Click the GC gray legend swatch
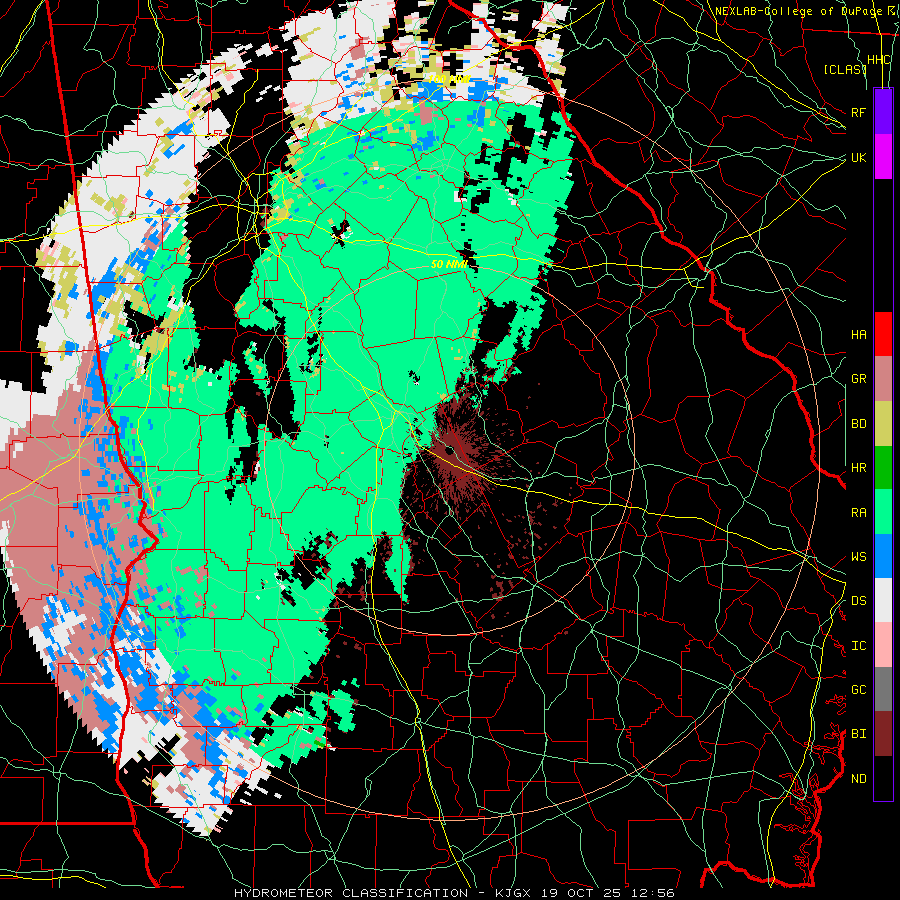Image resolution: width=900 pixels, height=900 pixels. pos(883,689)
